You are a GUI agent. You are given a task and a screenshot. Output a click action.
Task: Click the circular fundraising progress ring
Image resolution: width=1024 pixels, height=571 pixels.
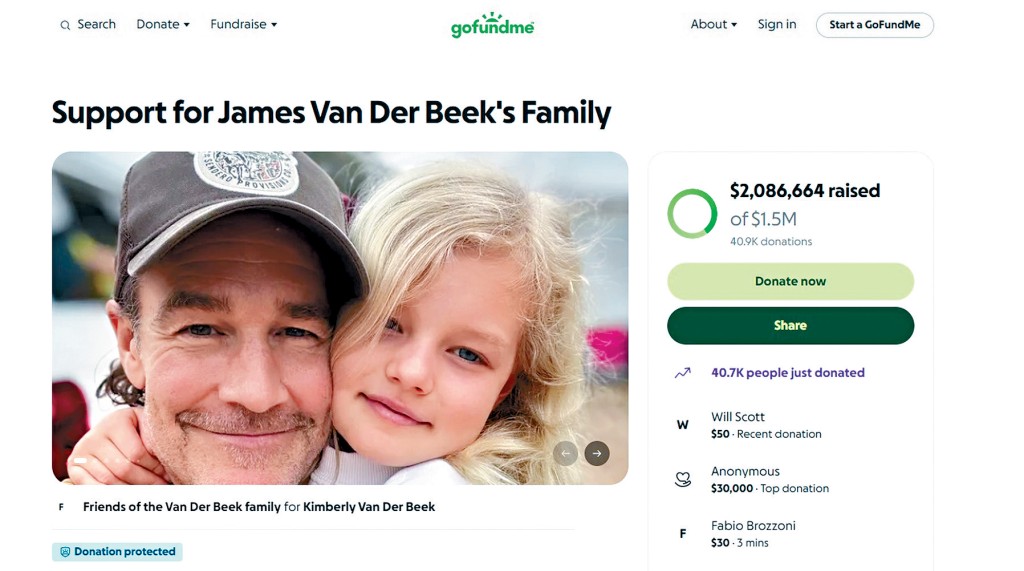point(692,214)
